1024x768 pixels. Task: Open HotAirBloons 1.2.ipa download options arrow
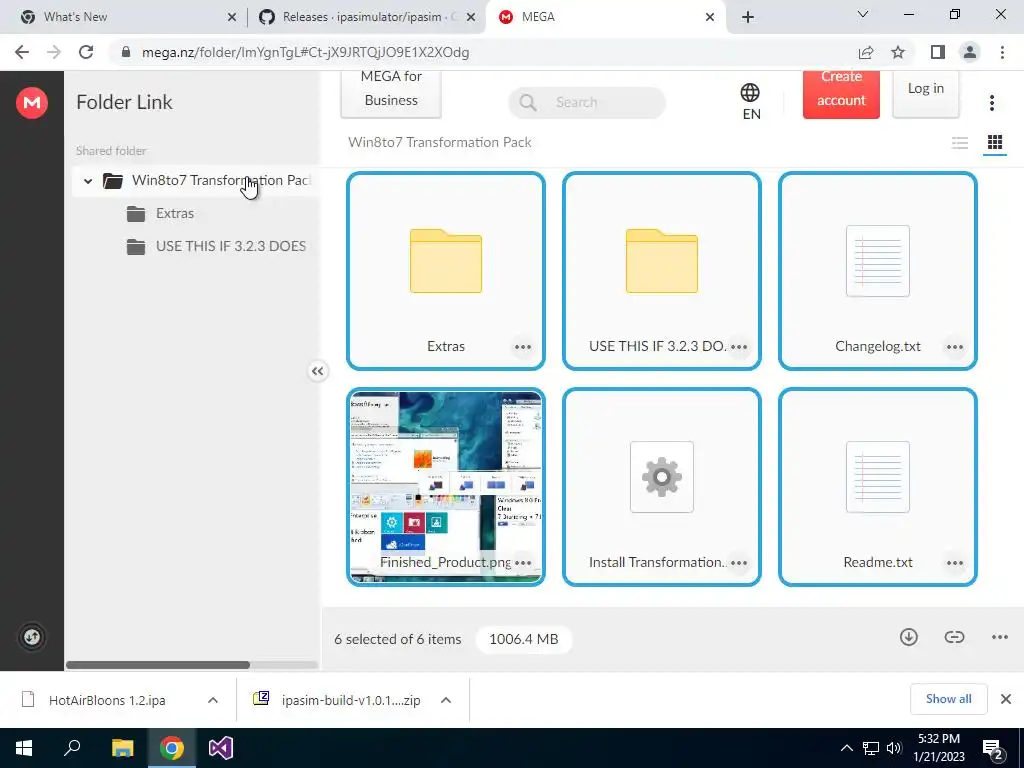tap(213, 700)
